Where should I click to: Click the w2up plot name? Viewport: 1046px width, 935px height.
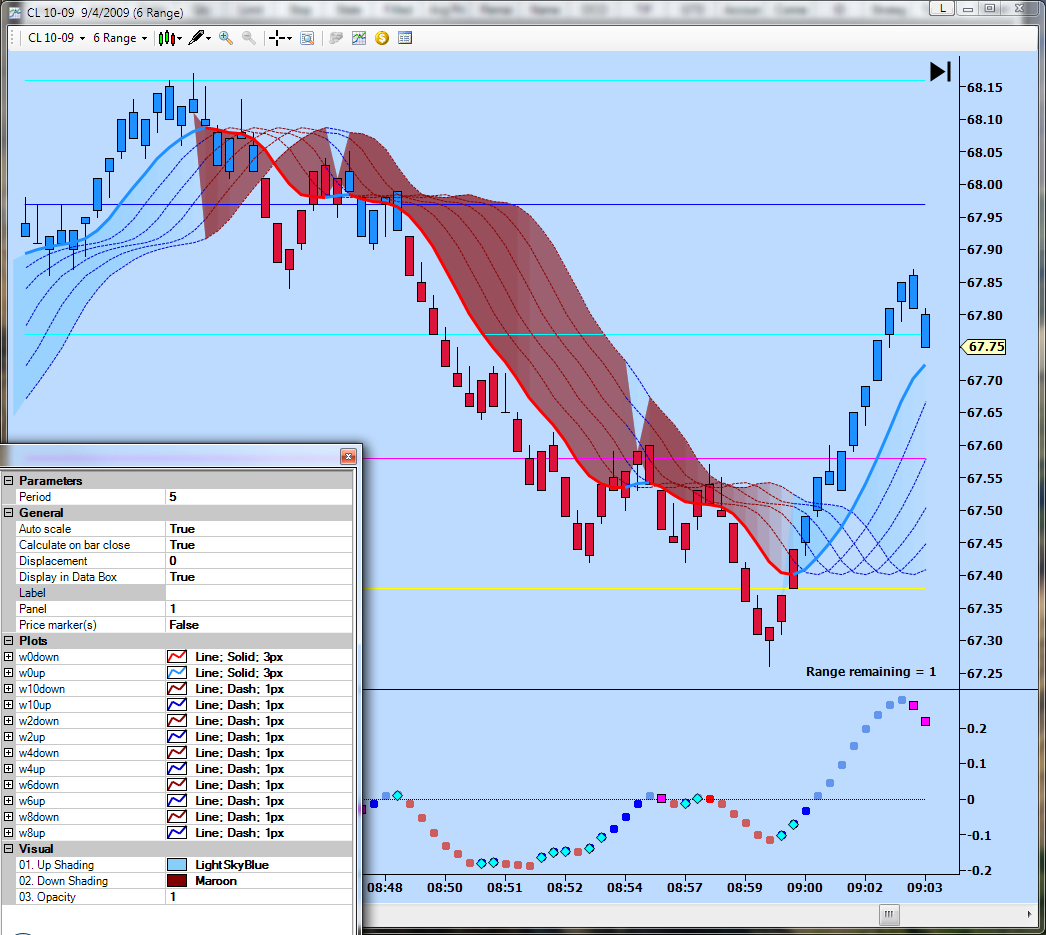pyautogui.click(x=32, y=737)
